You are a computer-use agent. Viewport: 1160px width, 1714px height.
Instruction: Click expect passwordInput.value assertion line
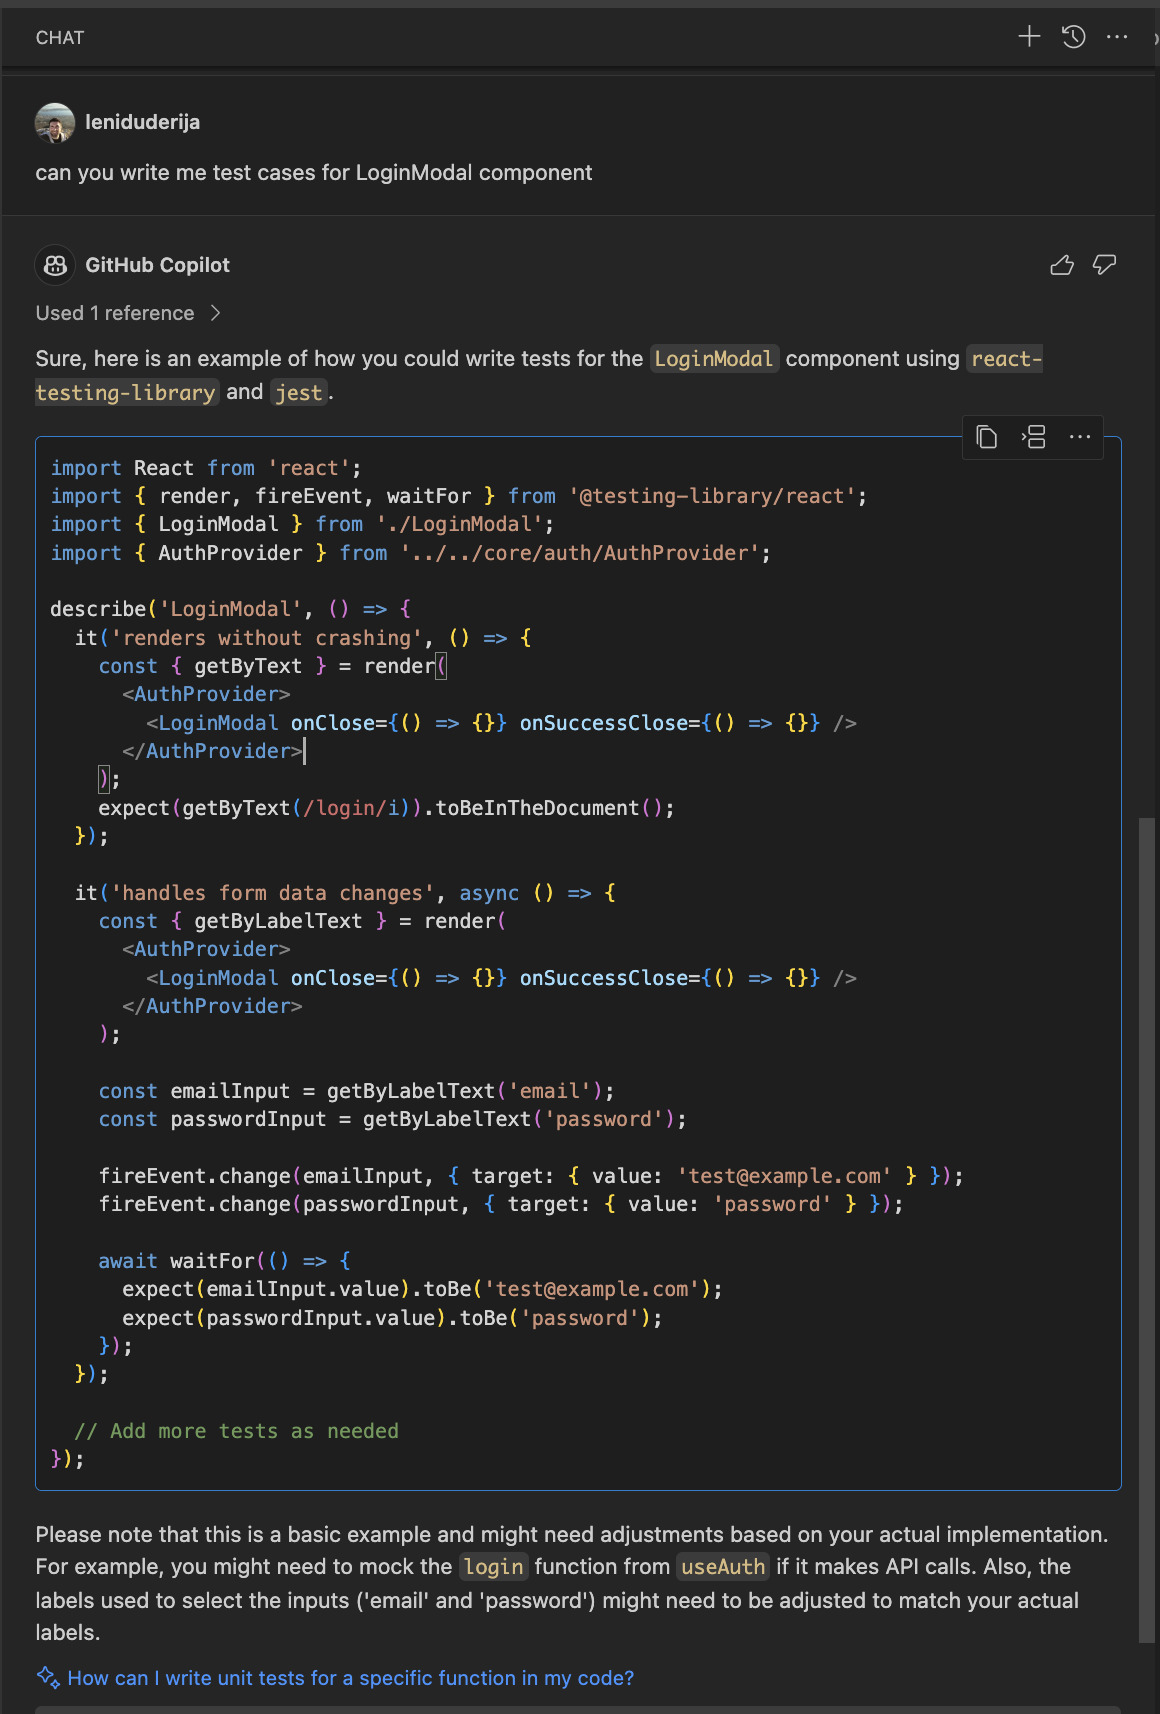[393, 1318]
